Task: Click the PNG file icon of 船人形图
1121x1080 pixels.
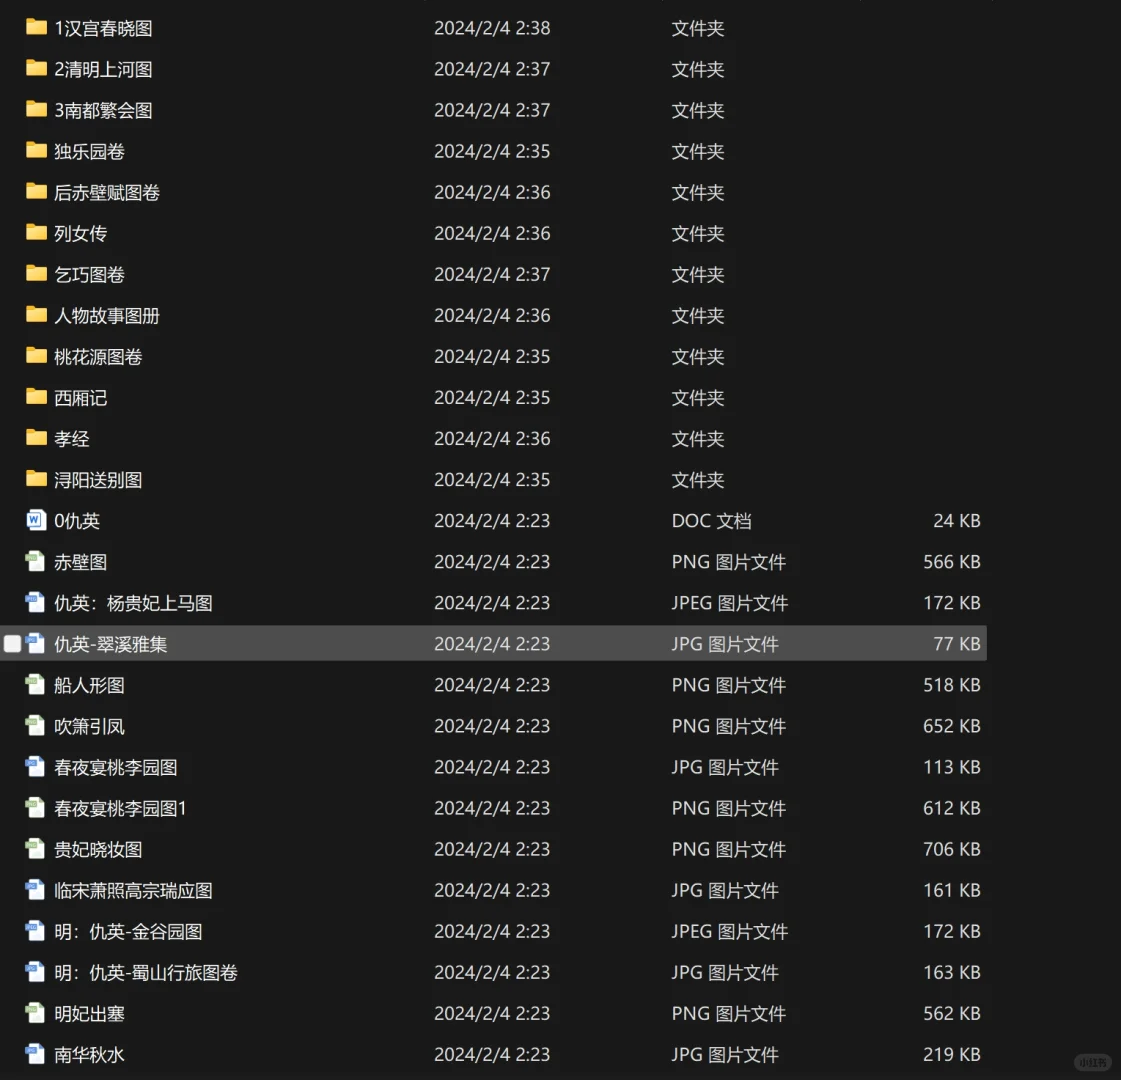Action: [35, 685]
